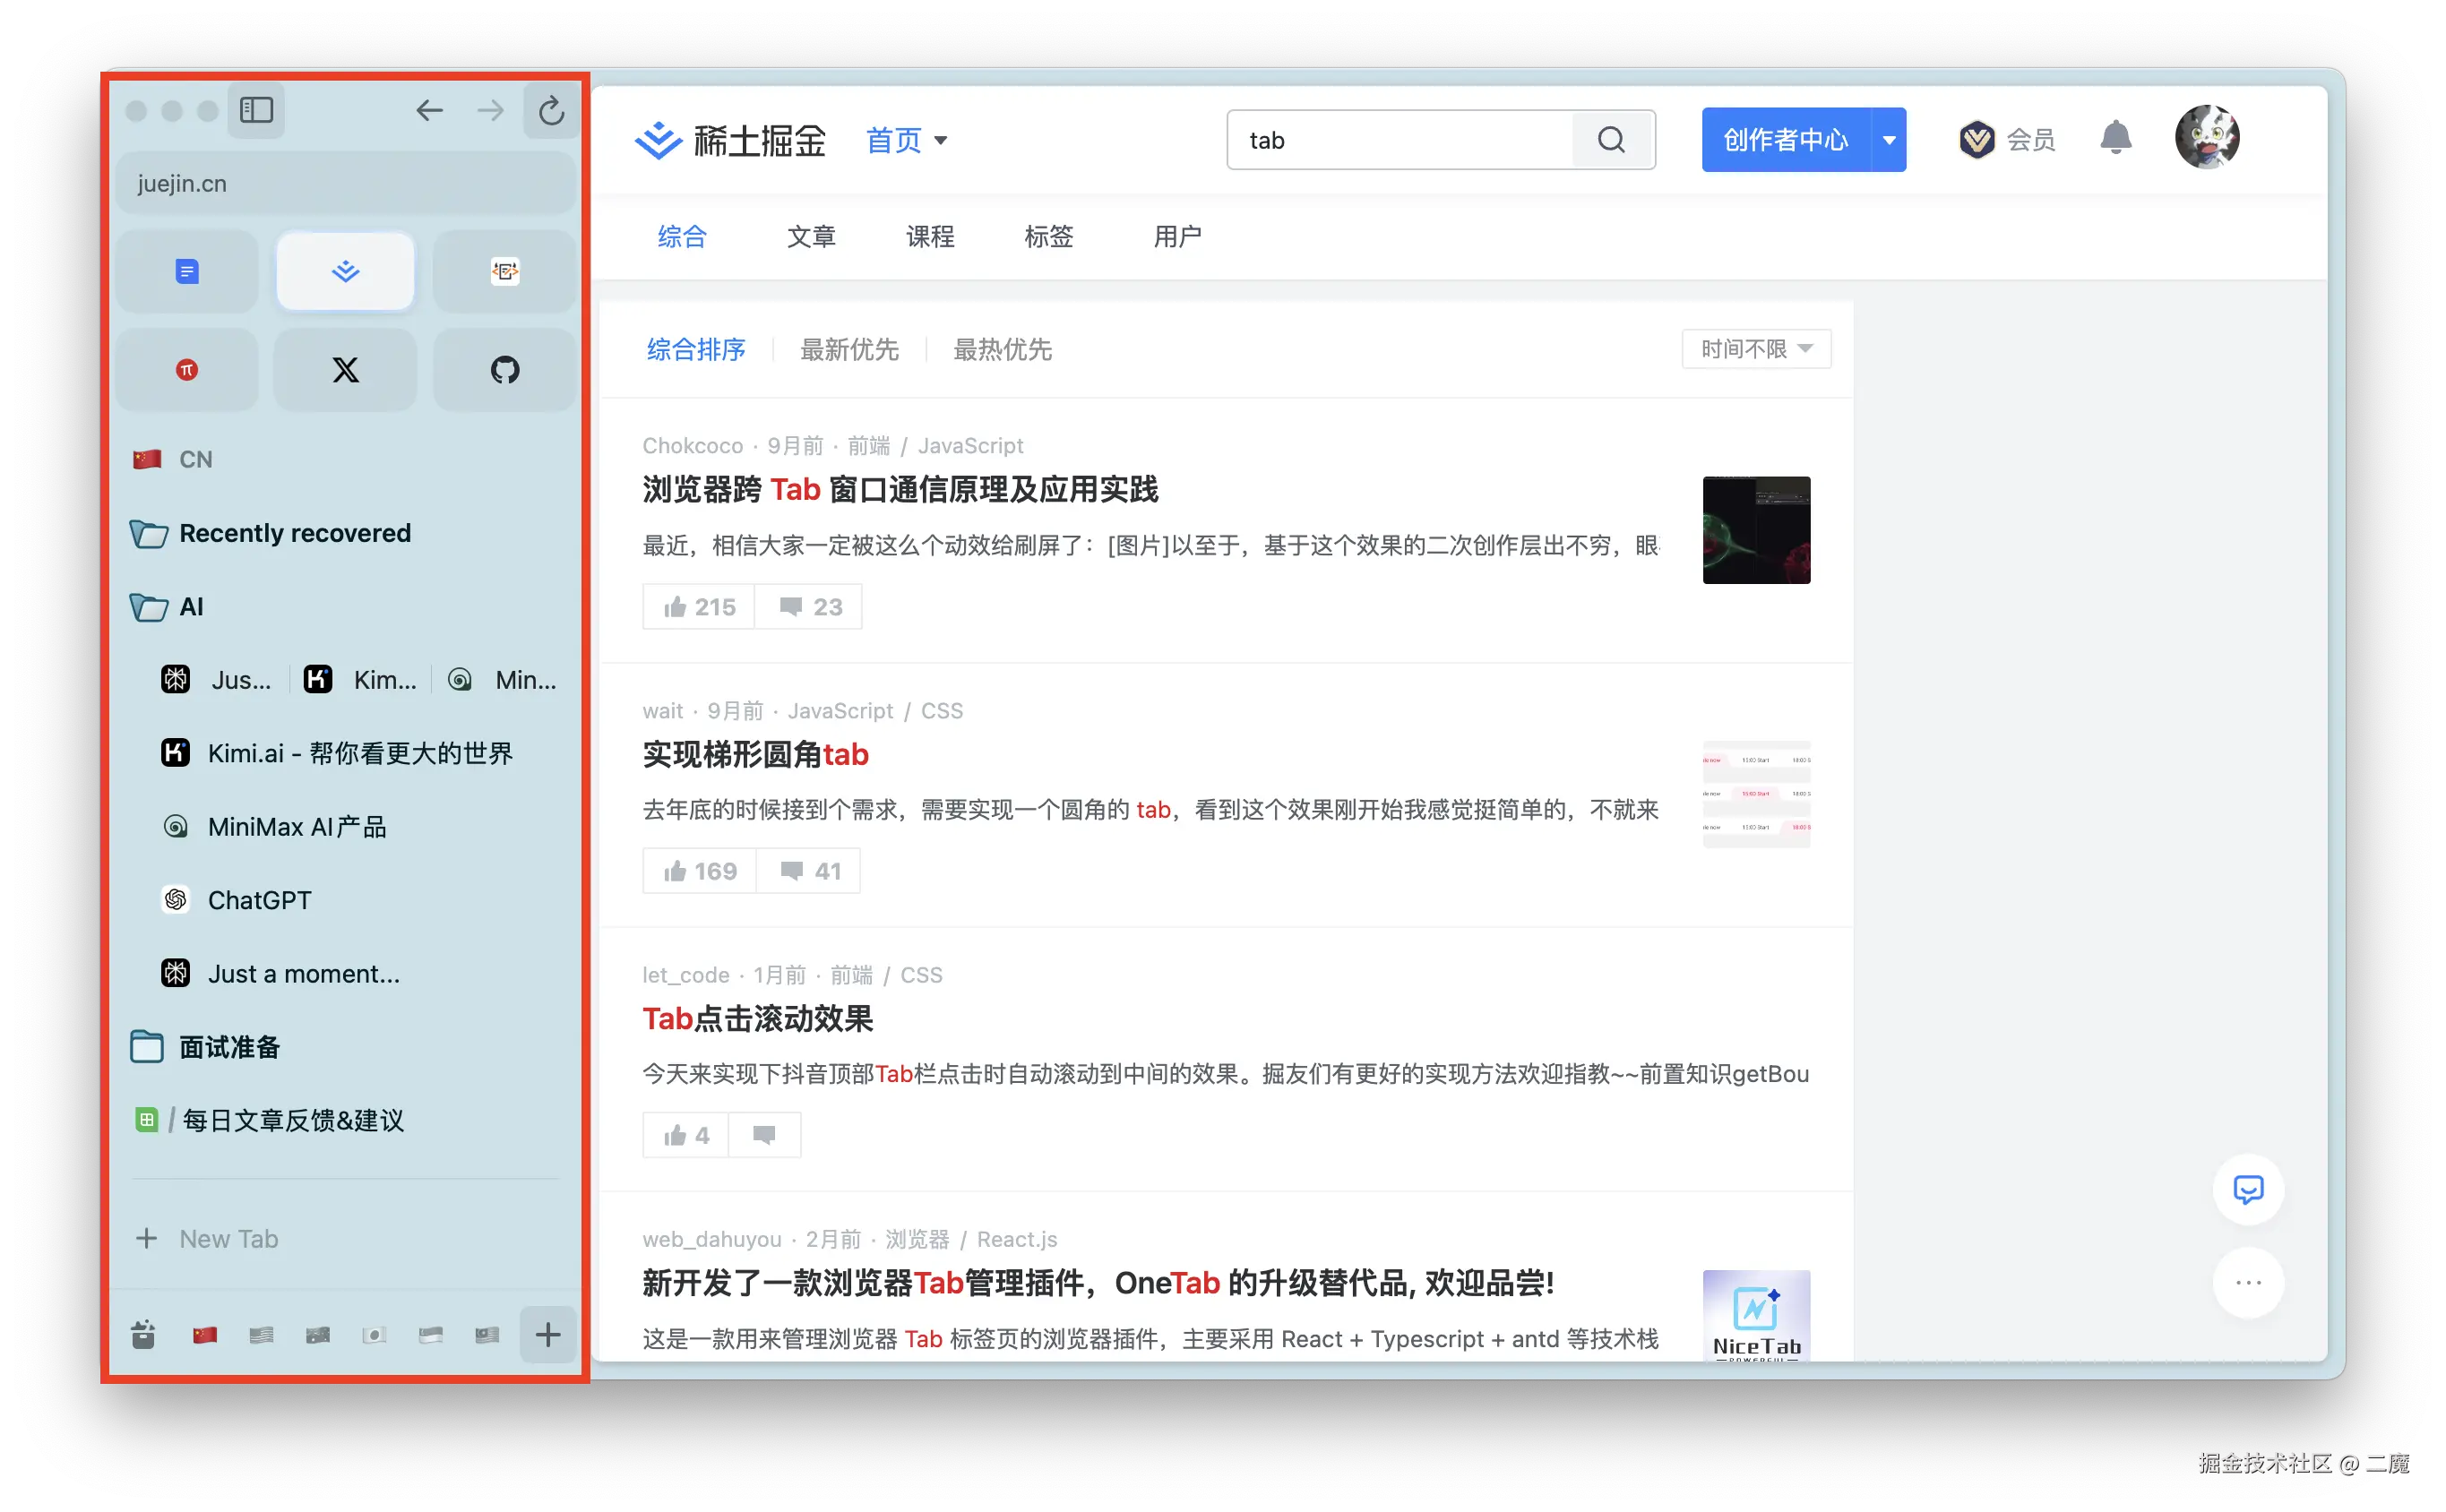Switch to the 文章 tab

810,237
